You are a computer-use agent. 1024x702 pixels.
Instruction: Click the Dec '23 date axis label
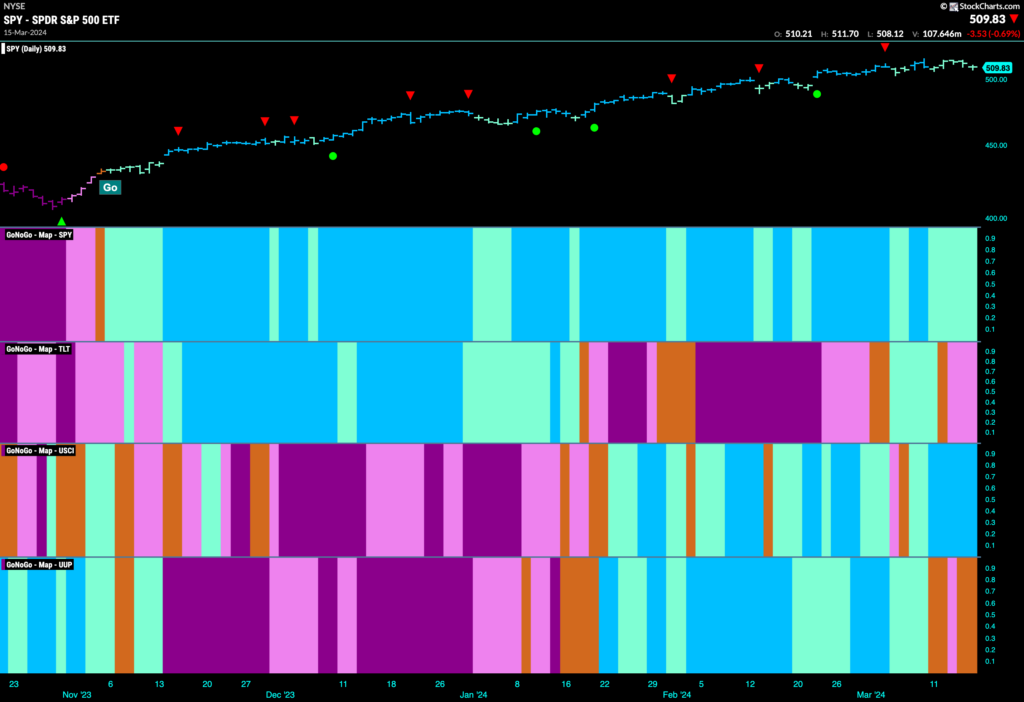280,695
